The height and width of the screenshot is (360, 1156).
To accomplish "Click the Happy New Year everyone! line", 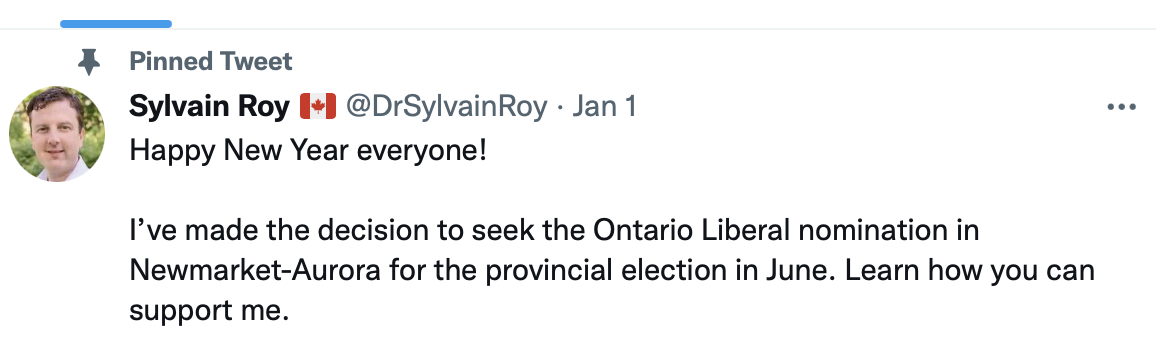I will pyautogui.click(x=308, y=151).
